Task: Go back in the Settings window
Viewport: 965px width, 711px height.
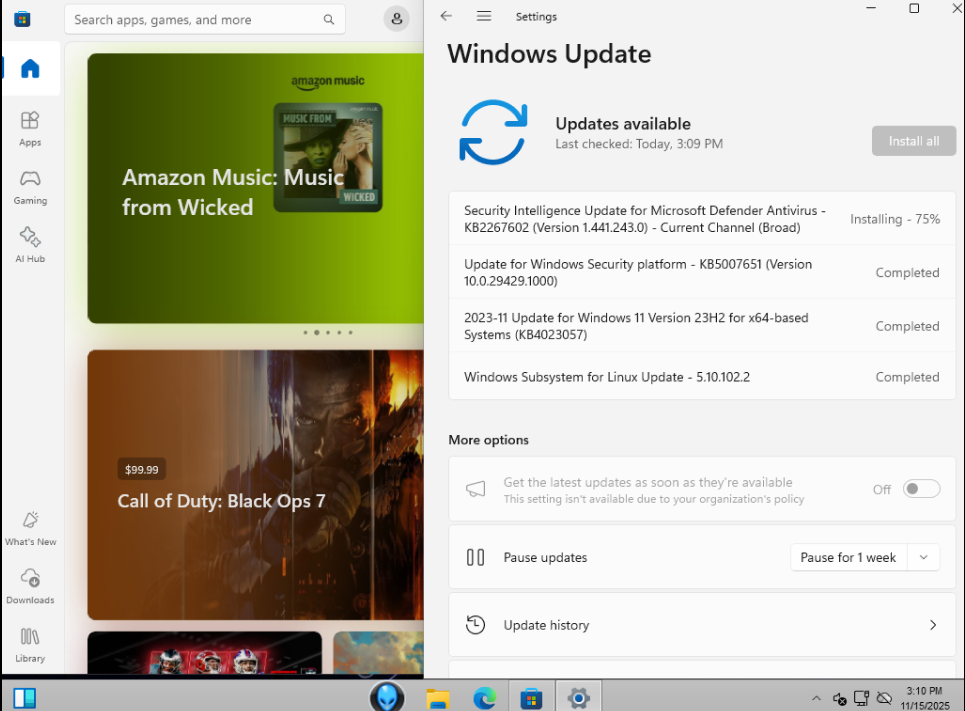Action: coord(446,17)
